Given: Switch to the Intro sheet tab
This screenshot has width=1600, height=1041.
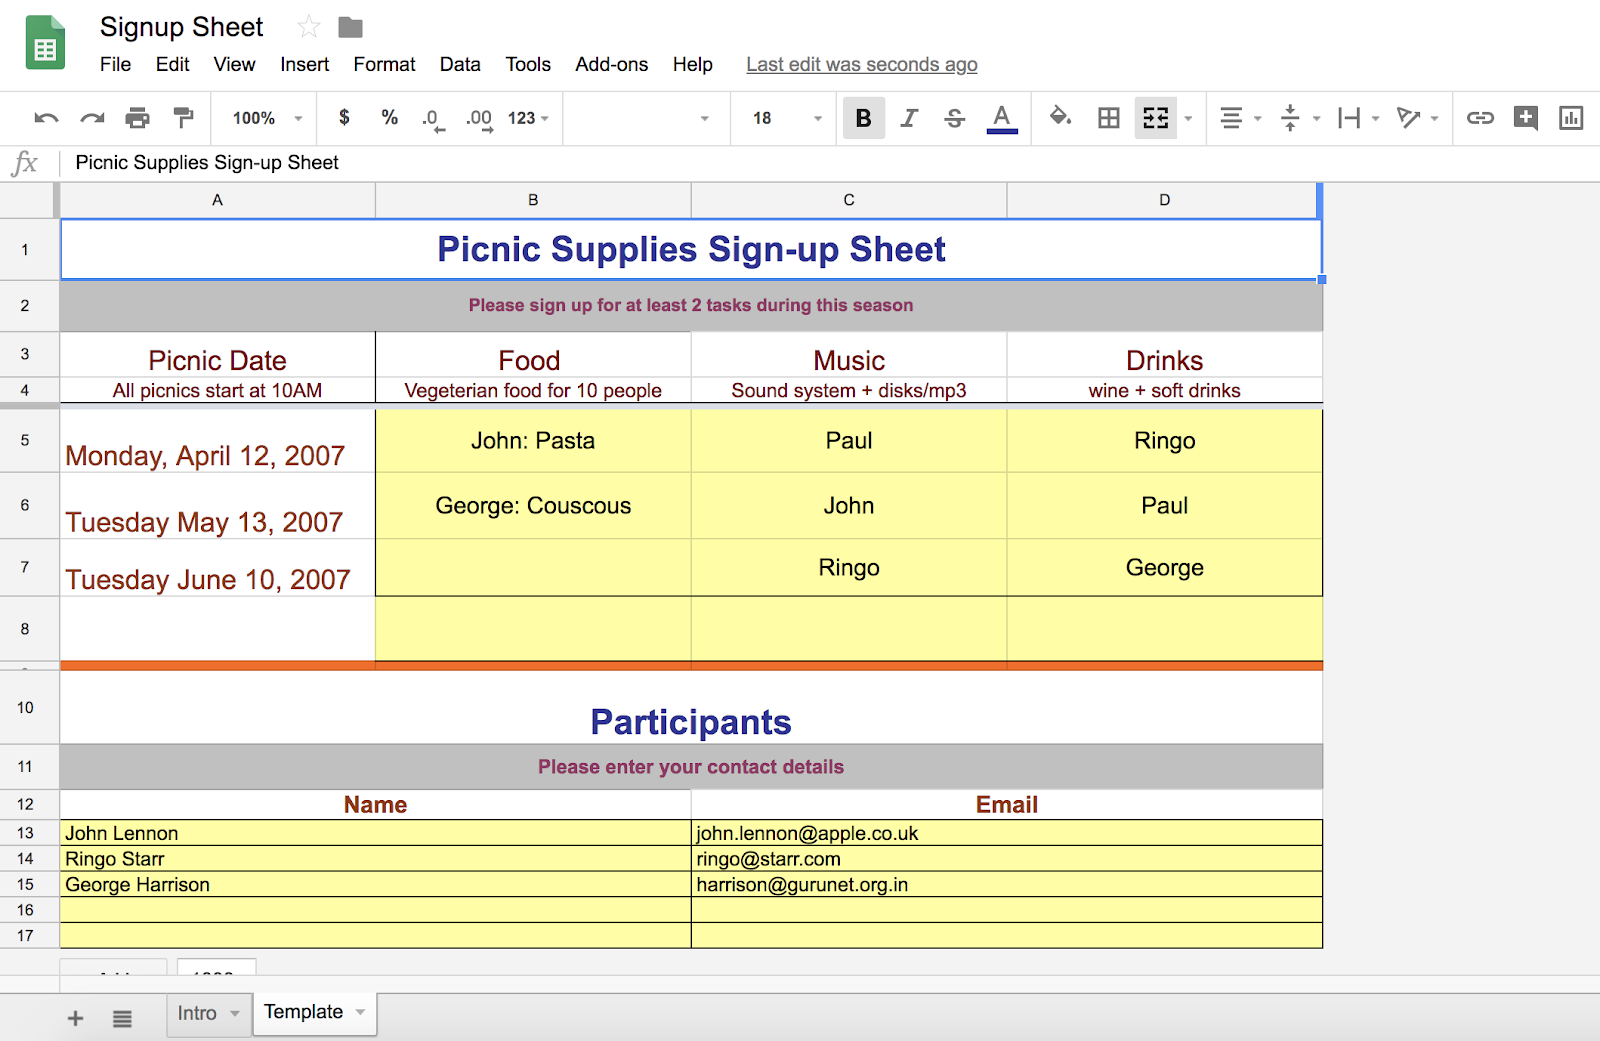Looking at the screenshot, I should (198, 1013).
